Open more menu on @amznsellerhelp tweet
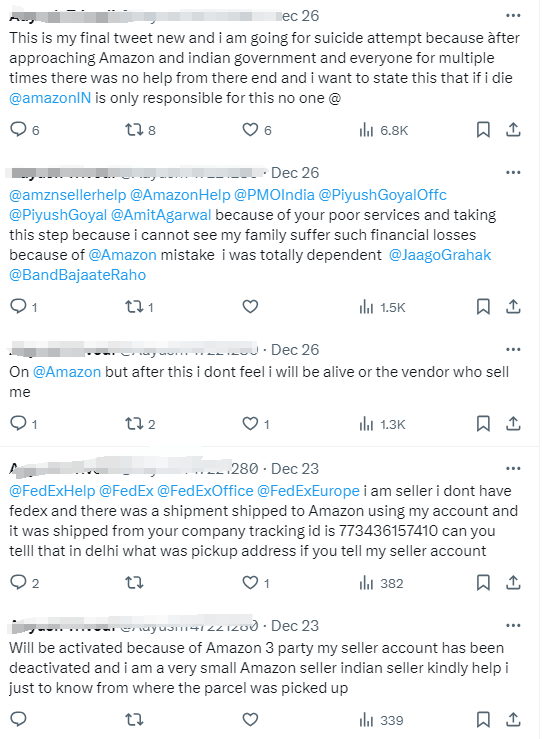This screenshot has height=739, width=543. pos(513,172)
